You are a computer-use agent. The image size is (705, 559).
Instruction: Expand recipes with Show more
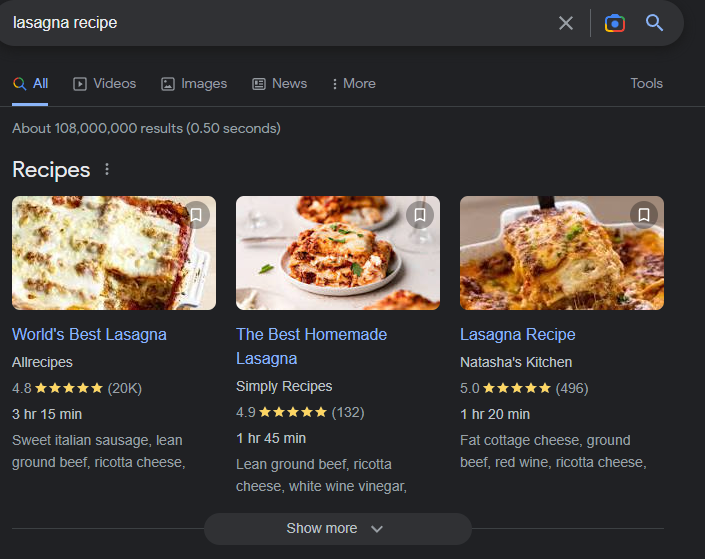[x=338, y=528]
